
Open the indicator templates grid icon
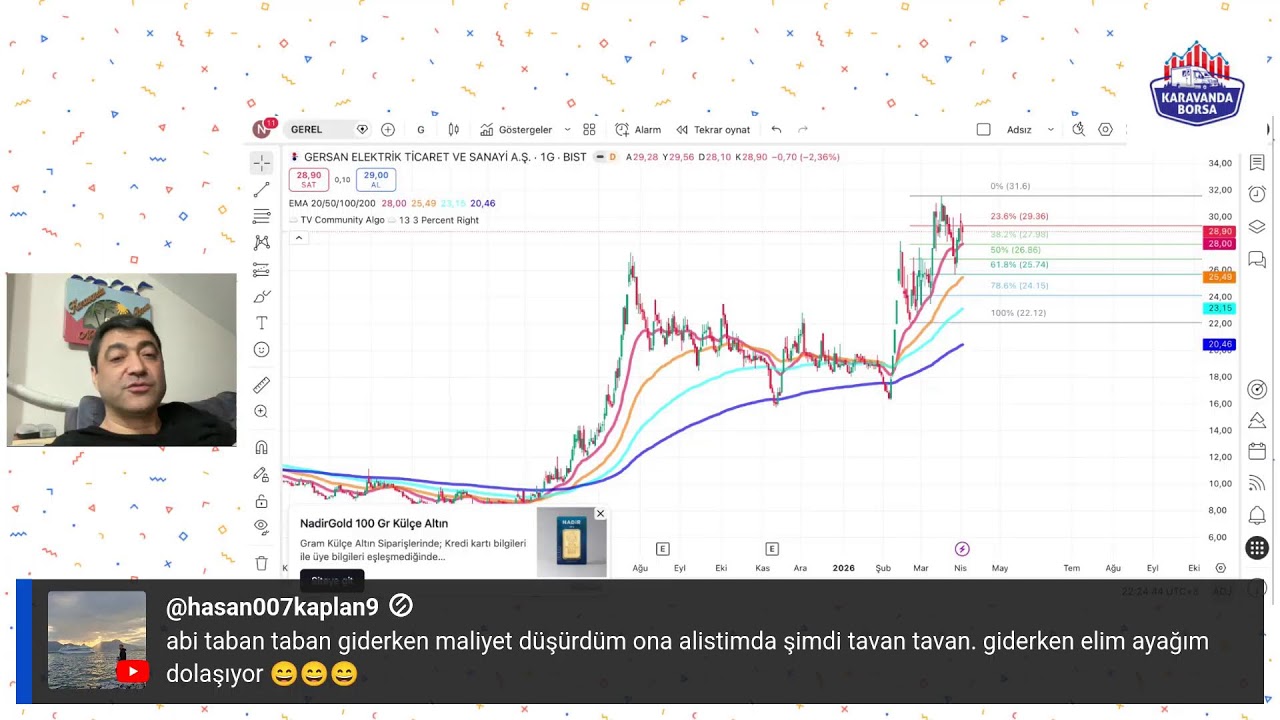(x=589, y=130)
